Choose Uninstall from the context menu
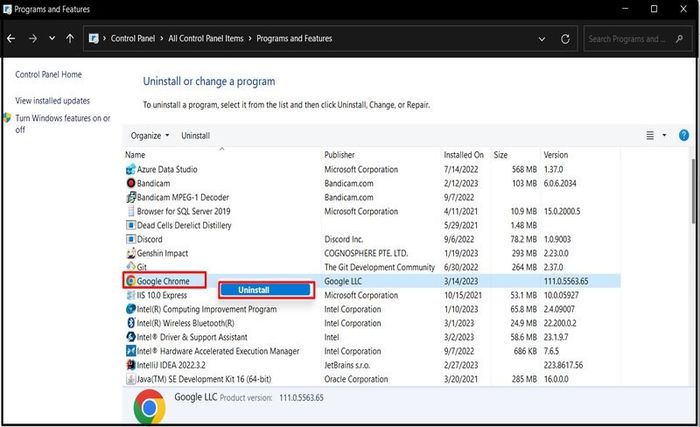This screenshot has width=700, height=427. 266,290
